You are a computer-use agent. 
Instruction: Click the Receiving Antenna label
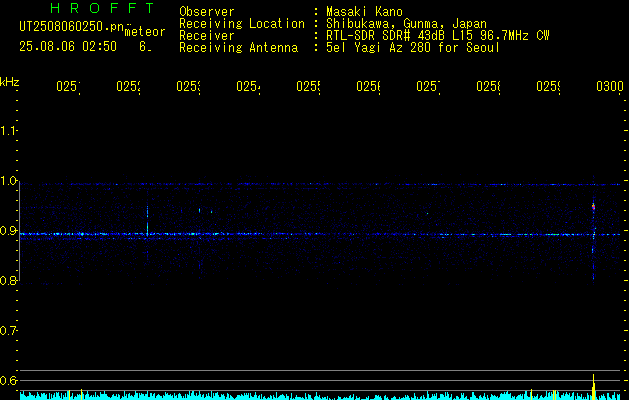click(x=238, y=48)
